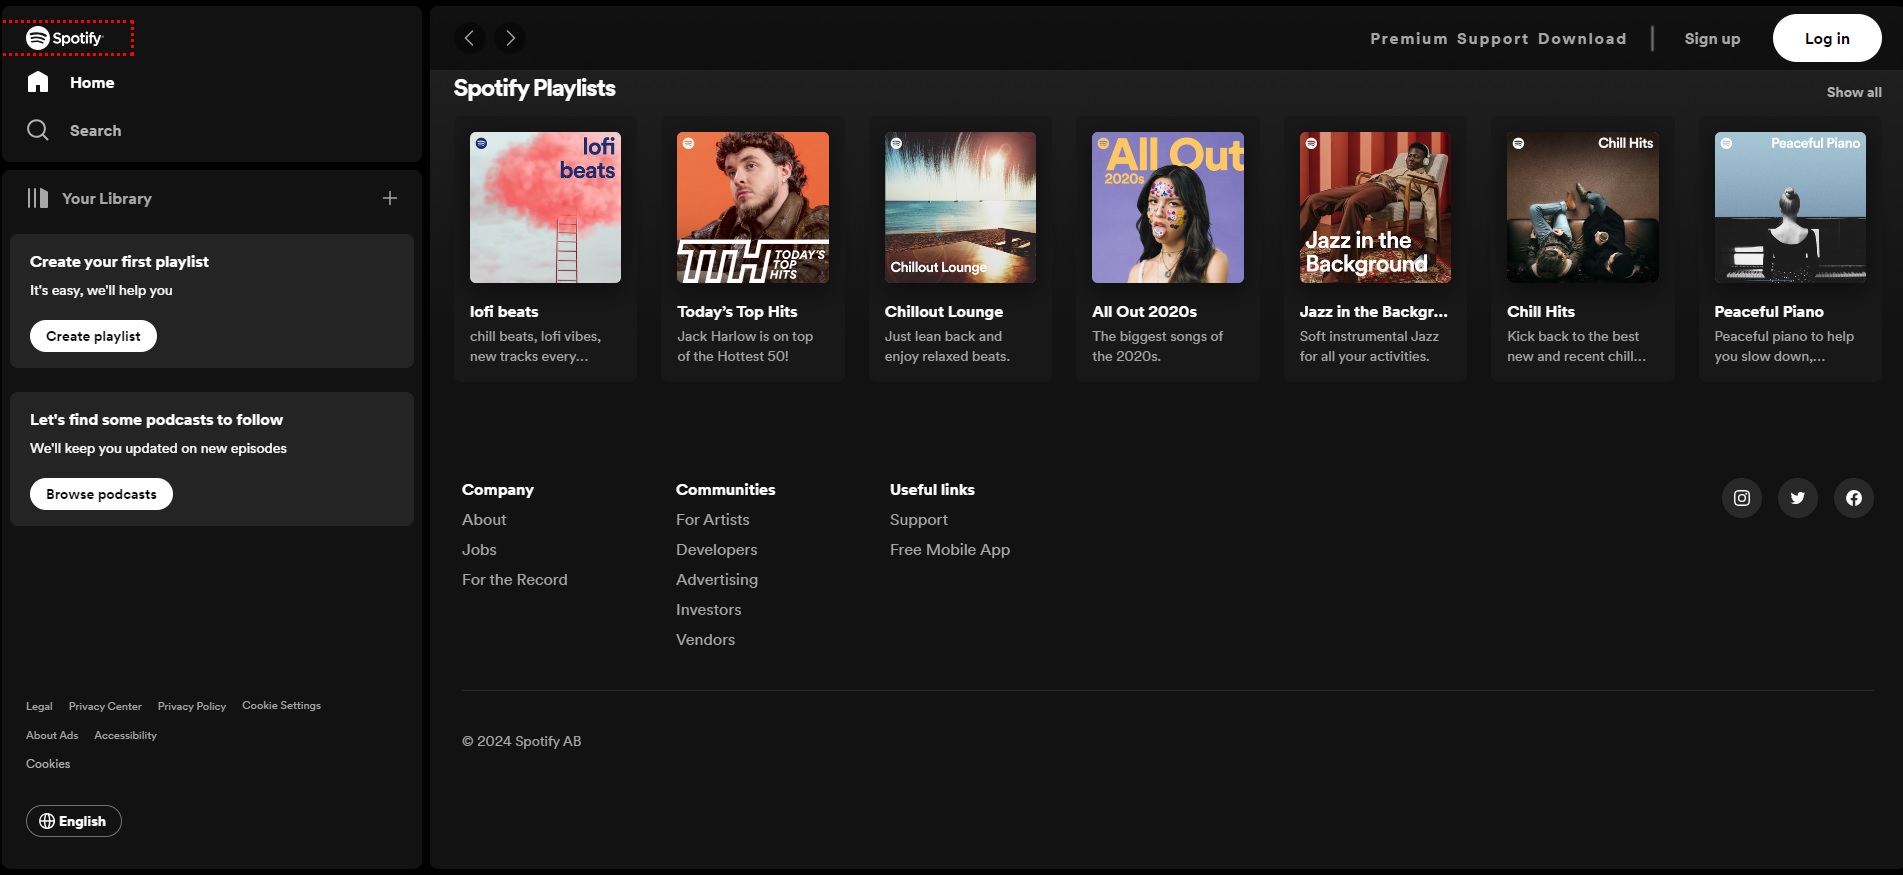Viewport: 1903px width, 875px height.
Task: Open Download link in top bar
Action: 1582,38
